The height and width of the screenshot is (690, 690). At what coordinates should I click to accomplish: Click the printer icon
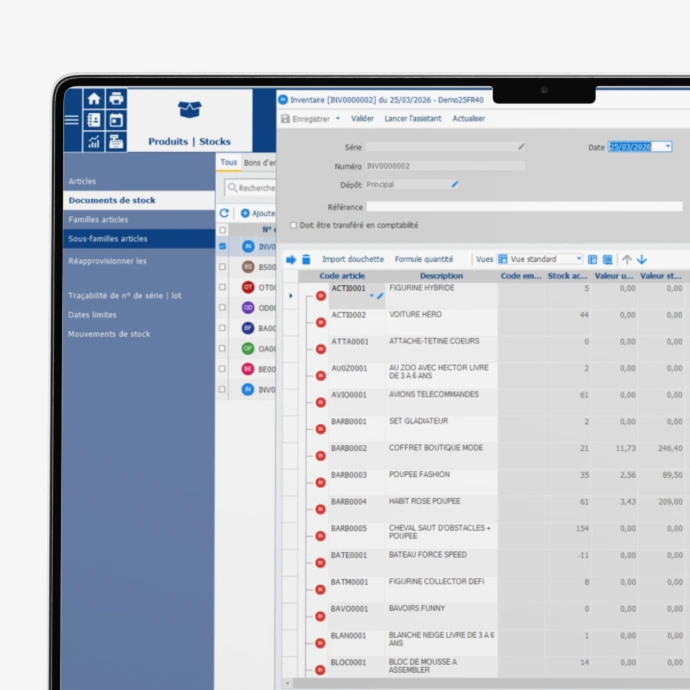point(116,99)
